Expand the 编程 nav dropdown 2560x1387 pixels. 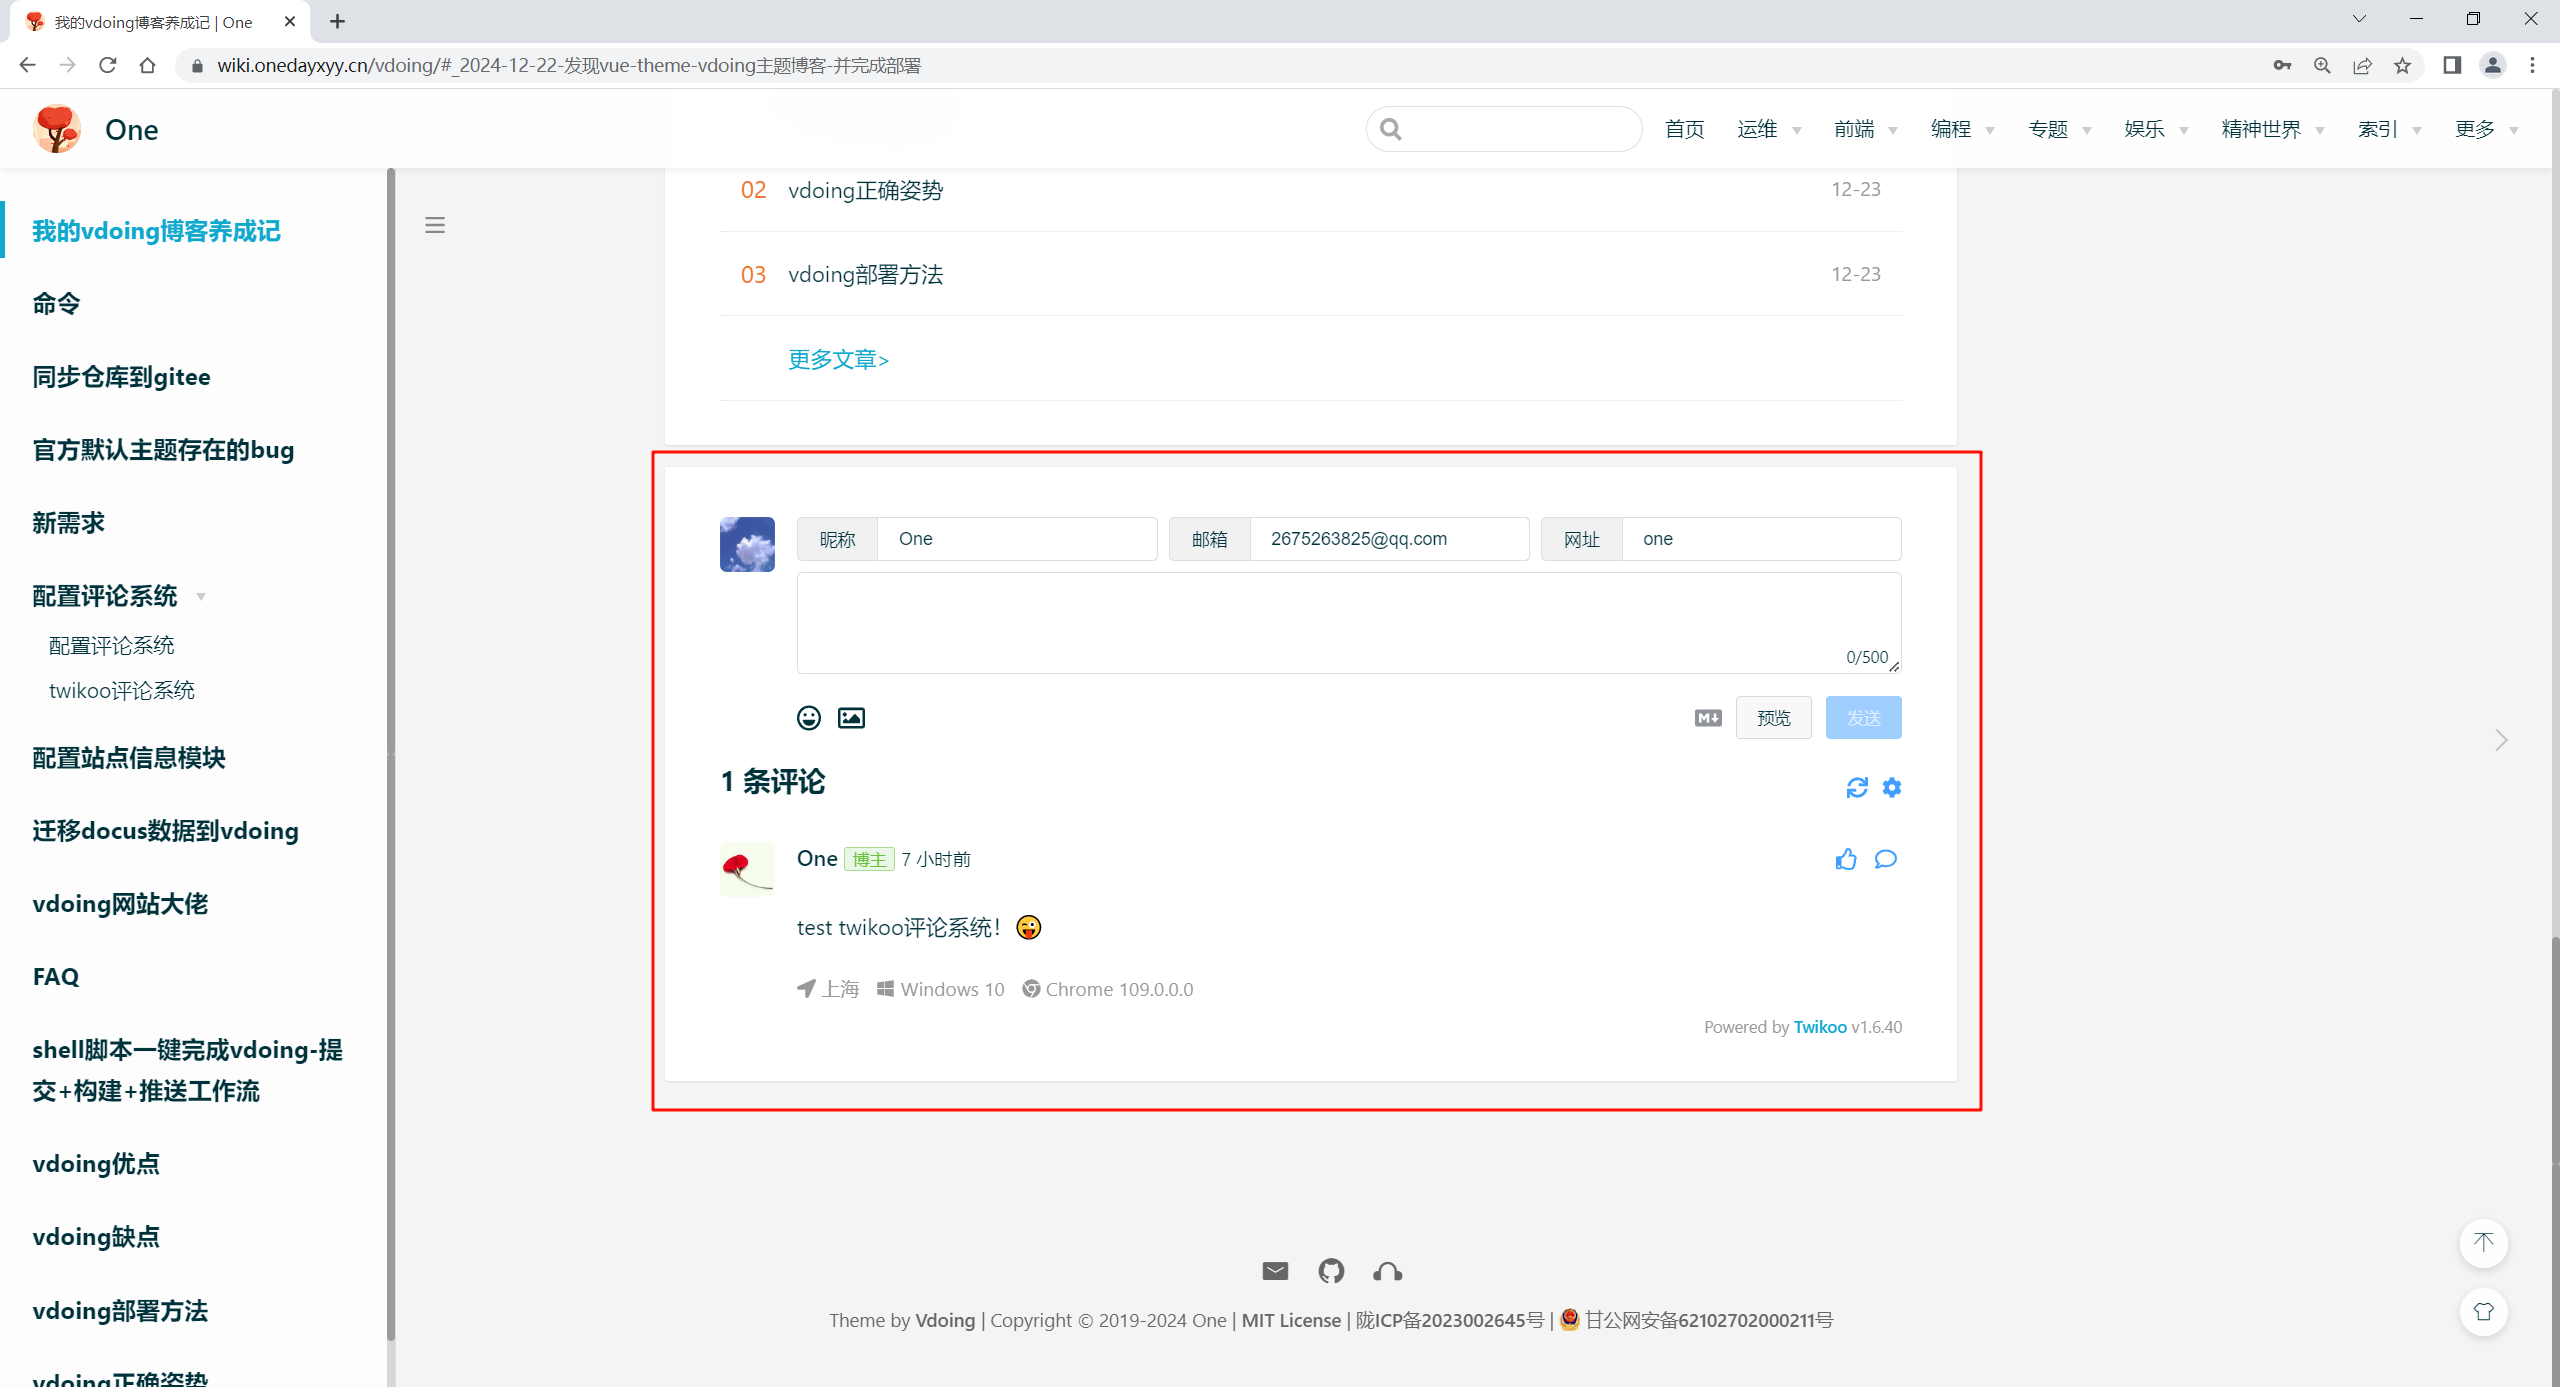coord(1962,129)
